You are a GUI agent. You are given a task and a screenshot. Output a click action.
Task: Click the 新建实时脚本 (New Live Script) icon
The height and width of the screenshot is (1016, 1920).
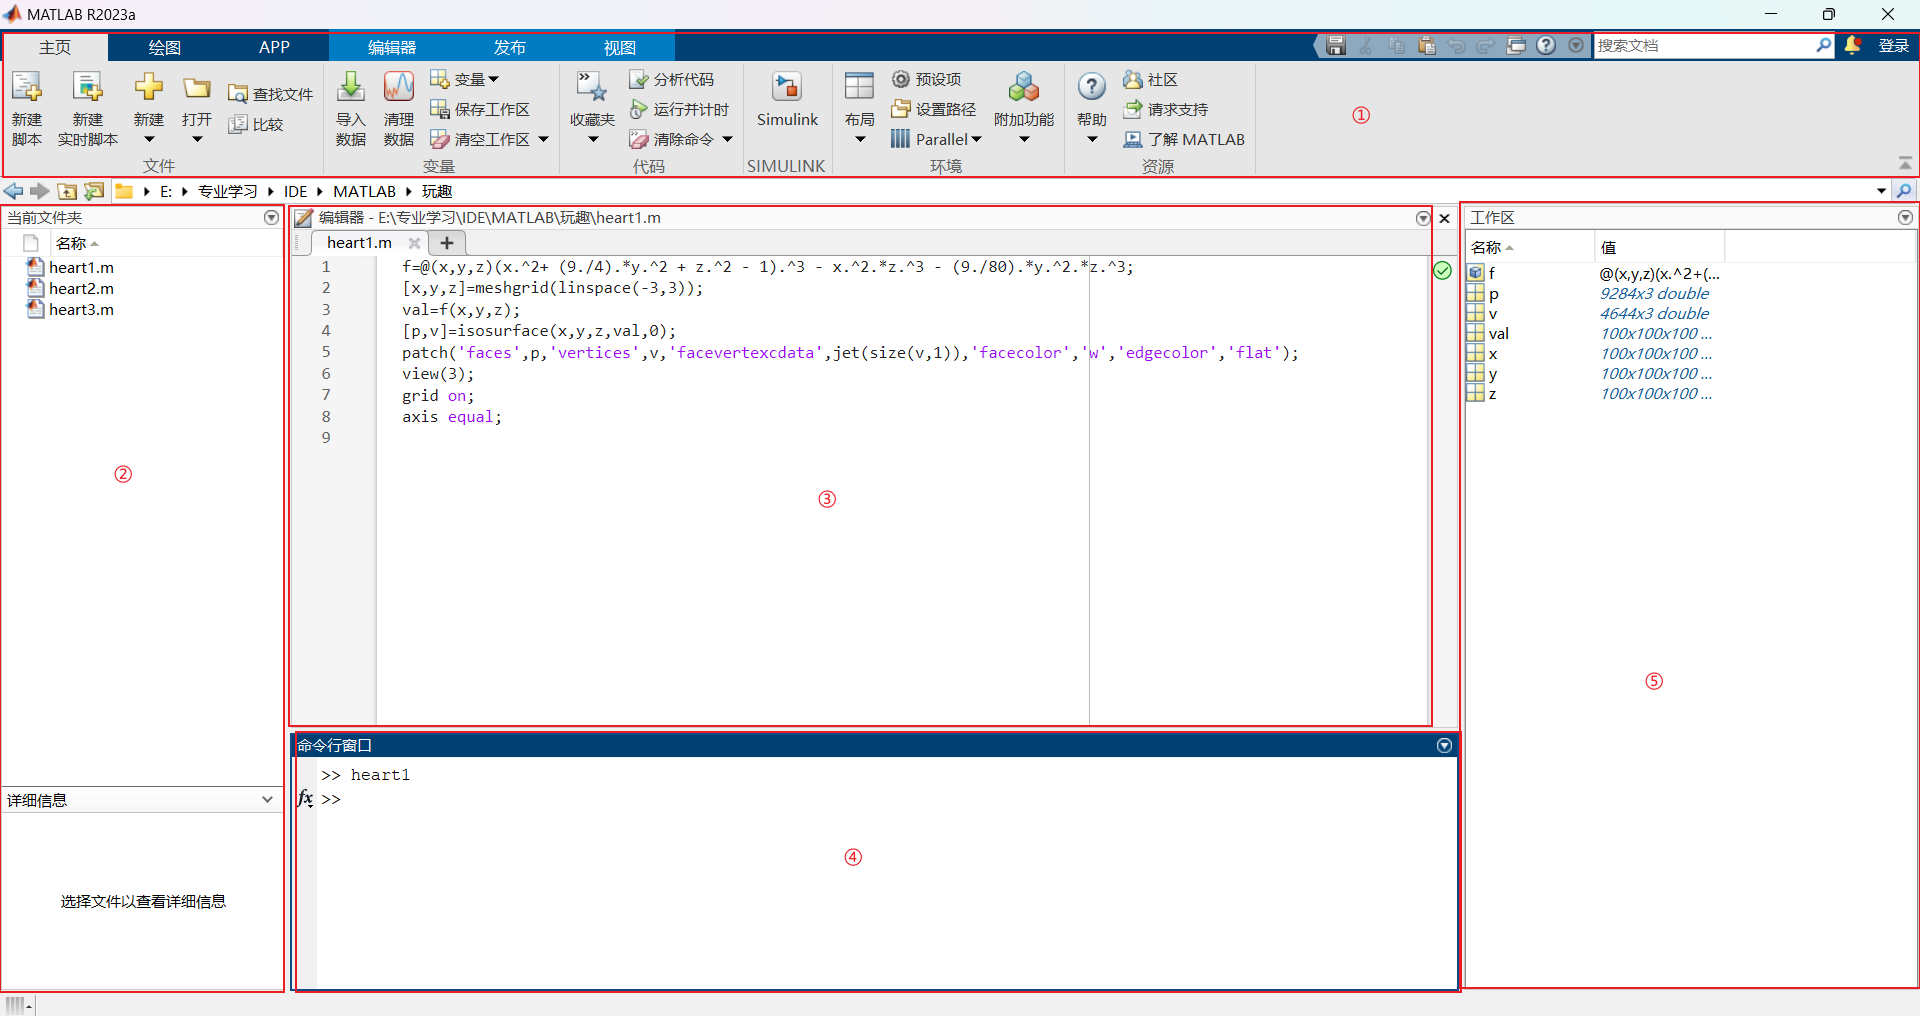(x=88, y=88)
